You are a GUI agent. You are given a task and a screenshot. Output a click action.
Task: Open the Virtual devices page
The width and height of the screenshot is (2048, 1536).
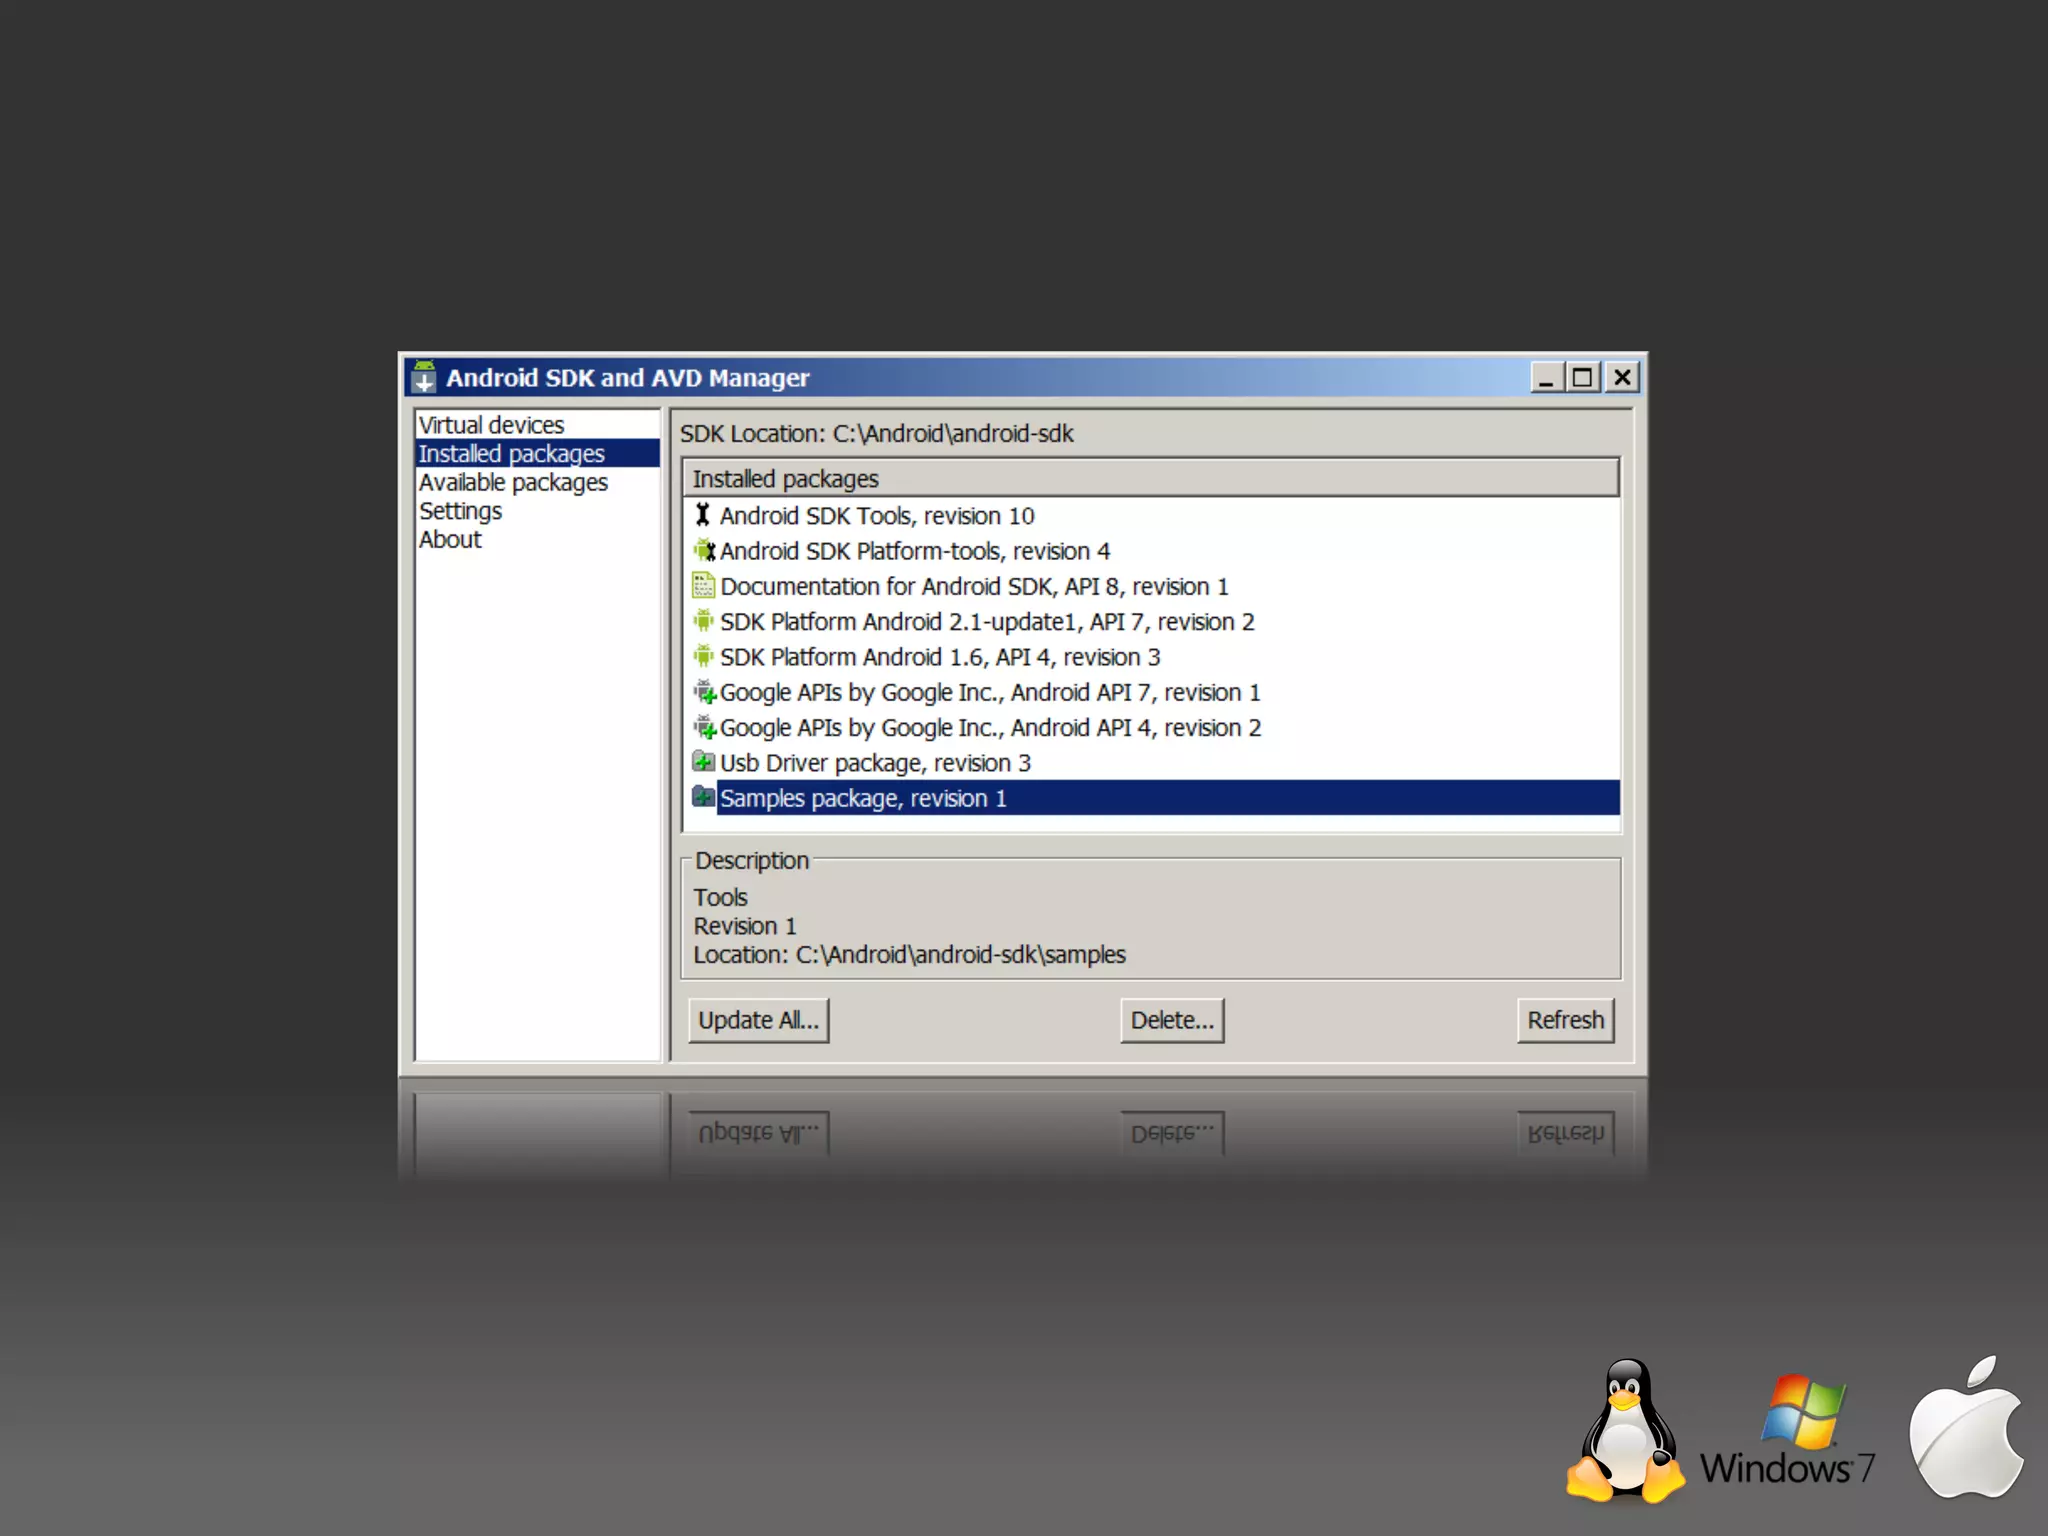(x=491, y=425)
